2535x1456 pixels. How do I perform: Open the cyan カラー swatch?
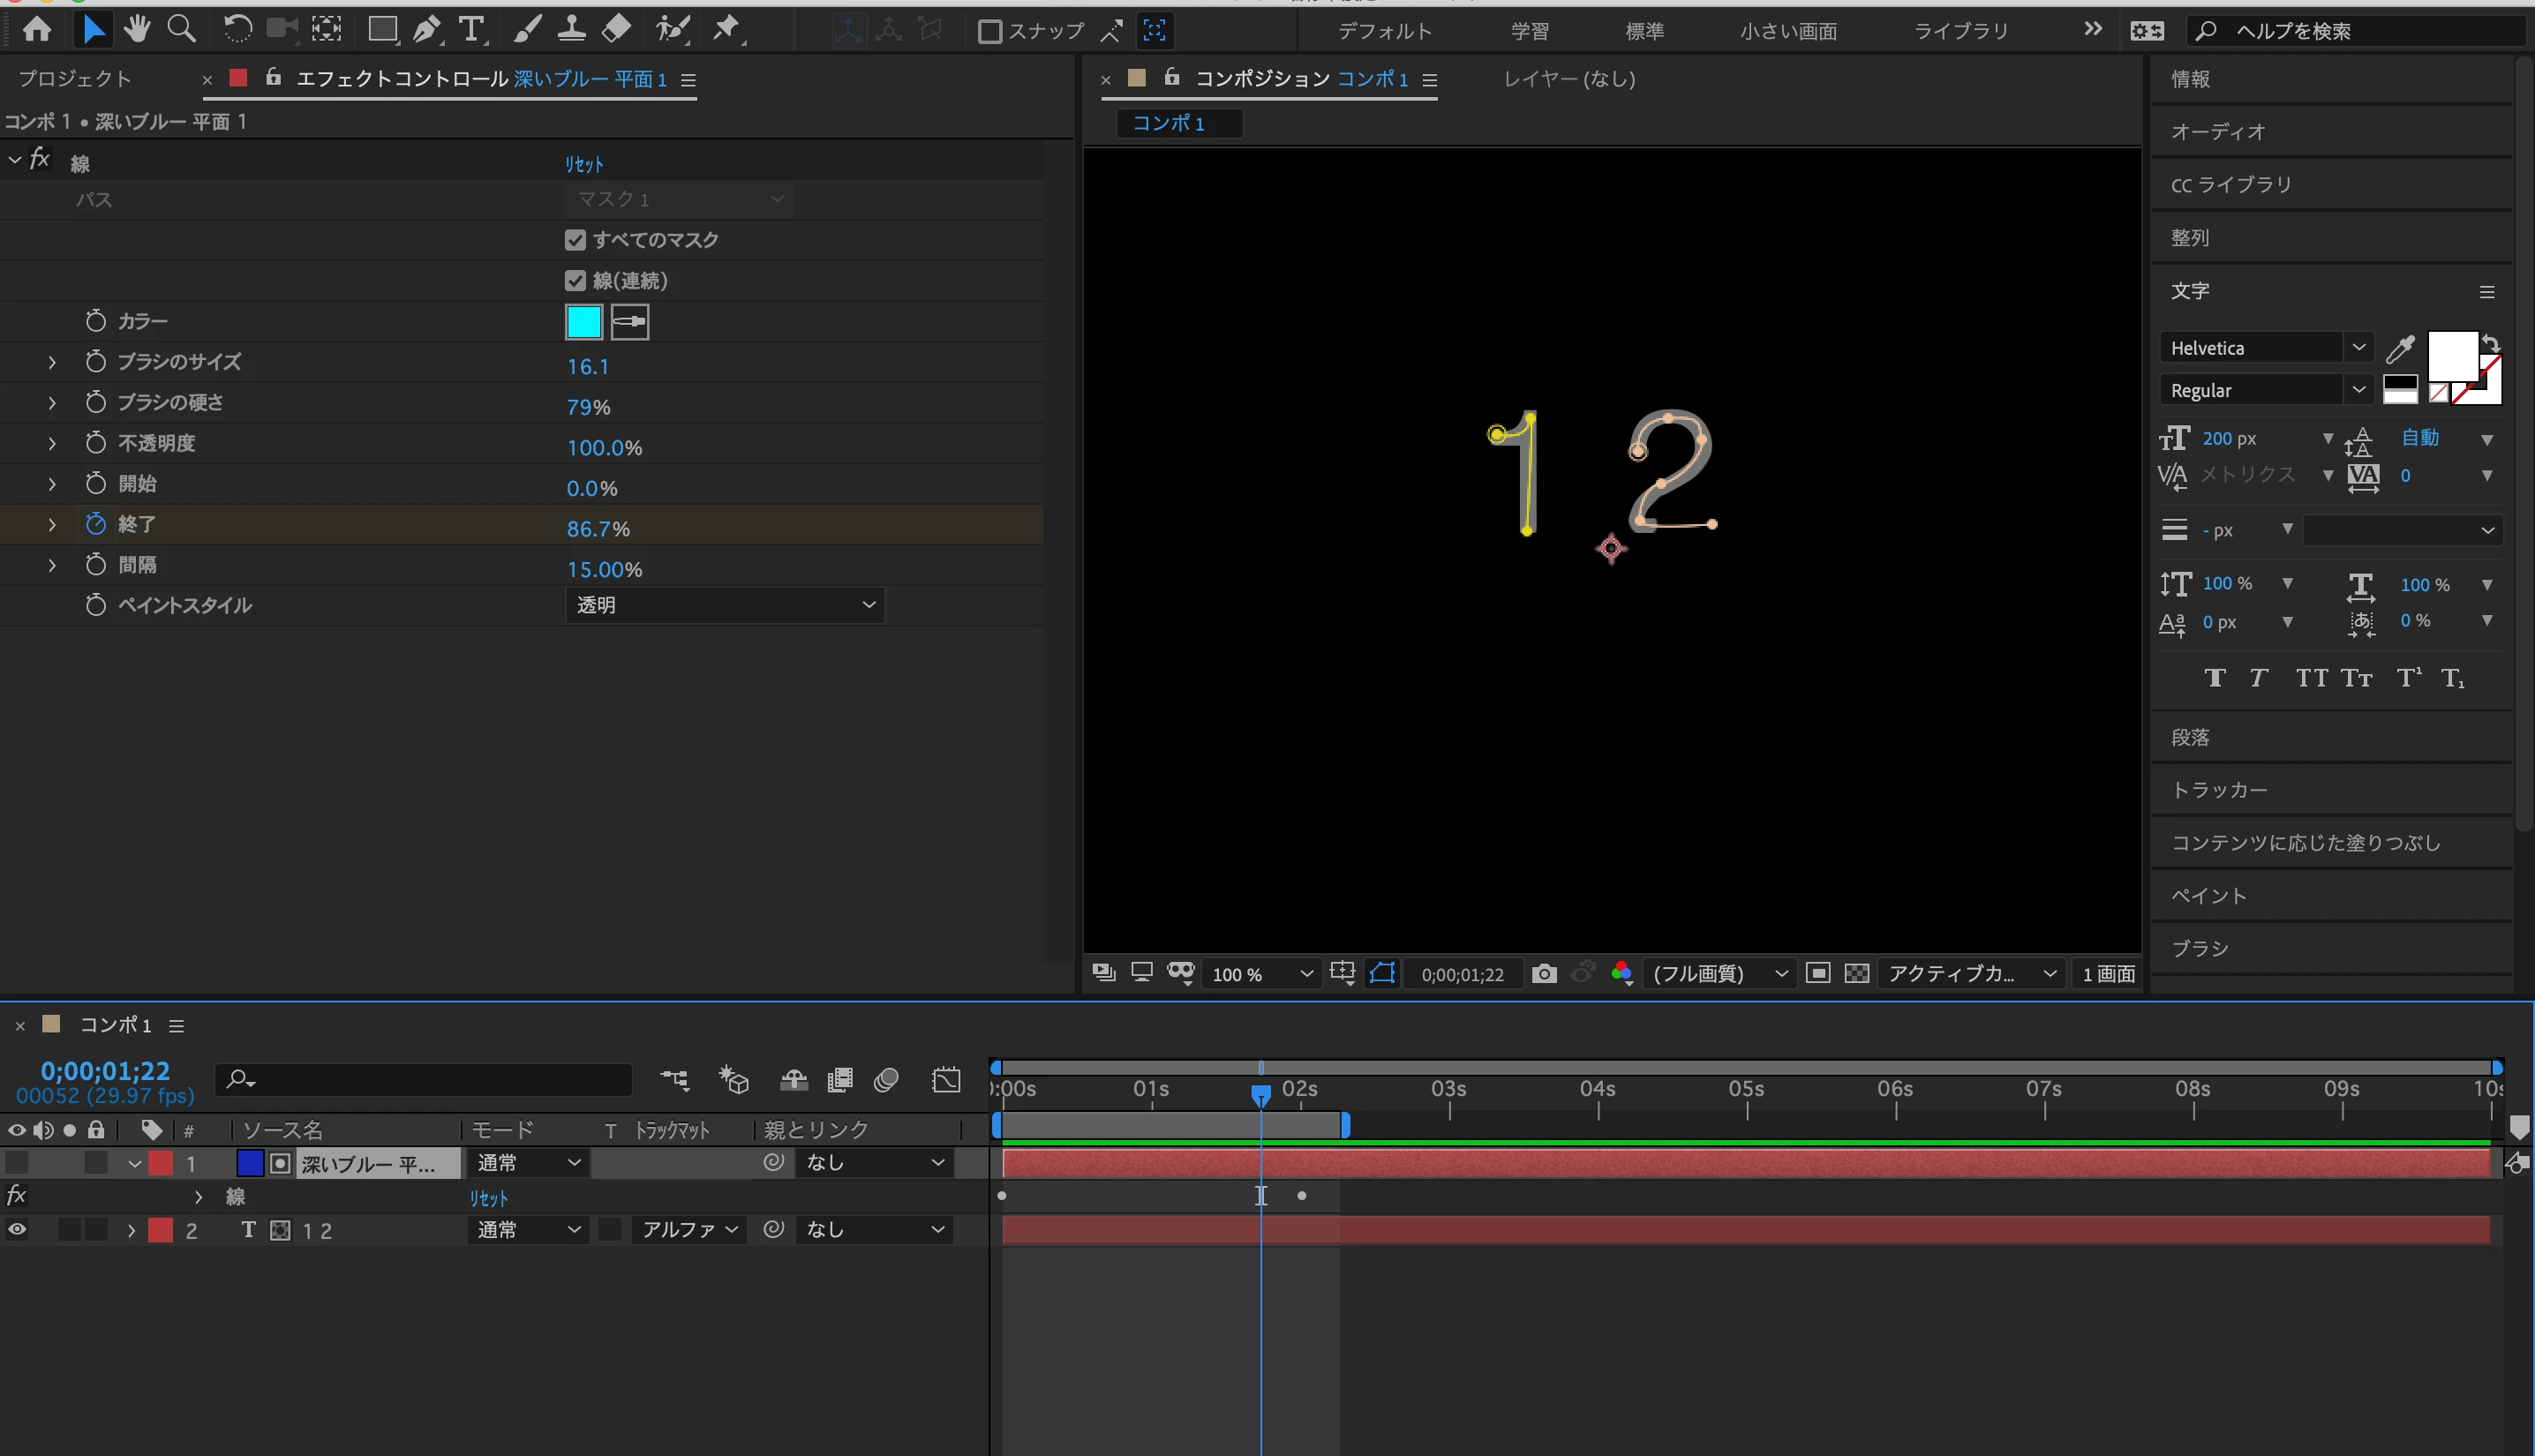[584, 322]
